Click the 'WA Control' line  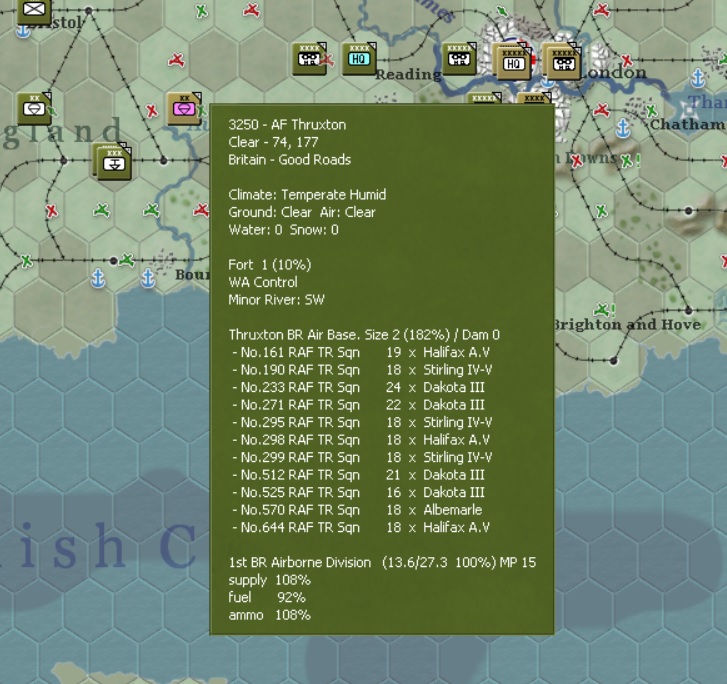(263, 282)
